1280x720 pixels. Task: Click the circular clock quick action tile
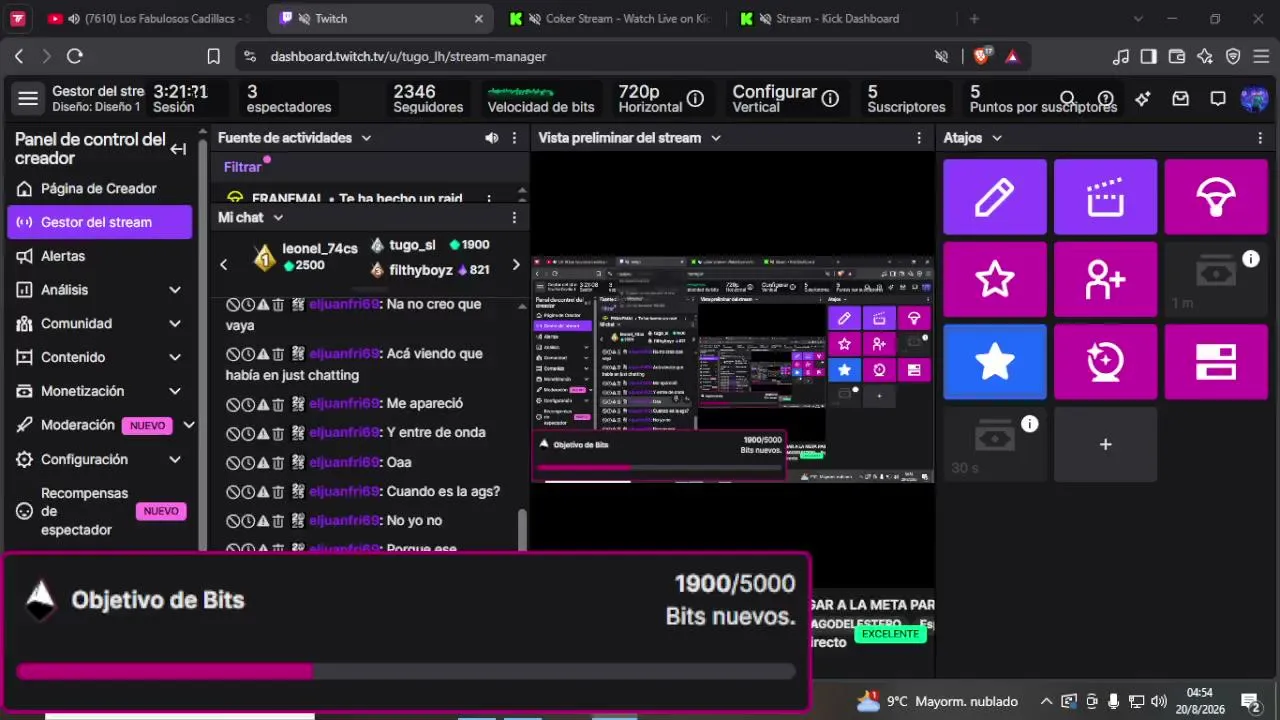coord(1105,361)
